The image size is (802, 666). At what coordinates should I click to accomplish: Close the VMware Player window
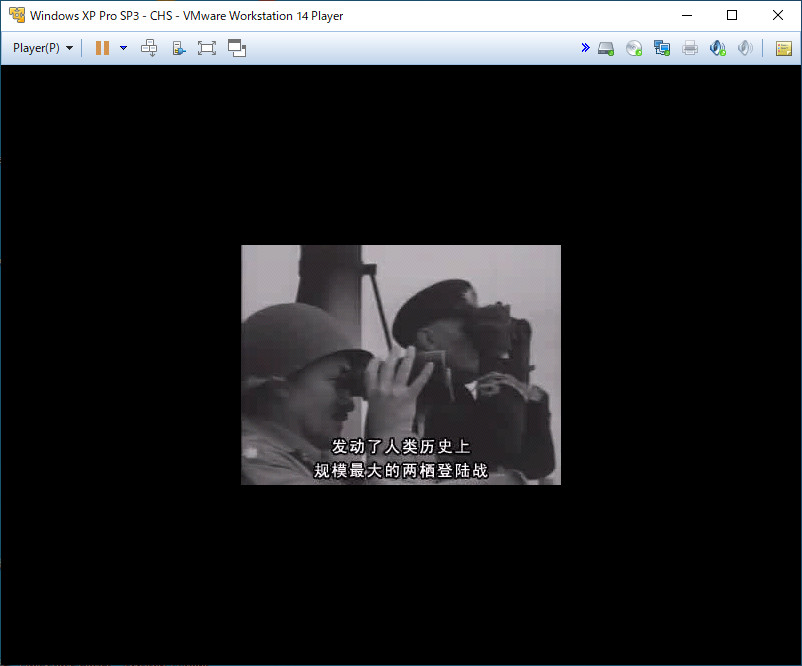click(x=777, y=15)
